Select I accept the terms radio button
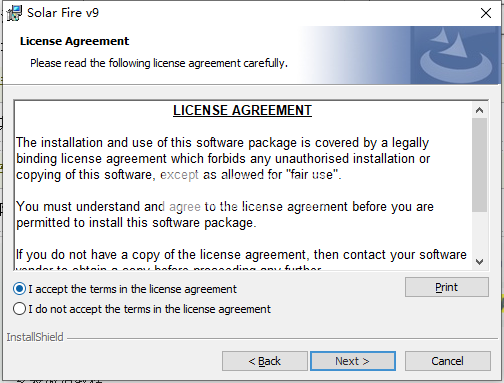Screen dimensions: 504x383 19,289
